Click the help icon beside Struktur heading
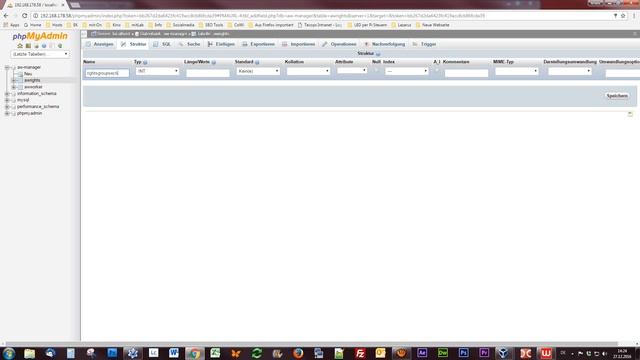 click(378, 54)
